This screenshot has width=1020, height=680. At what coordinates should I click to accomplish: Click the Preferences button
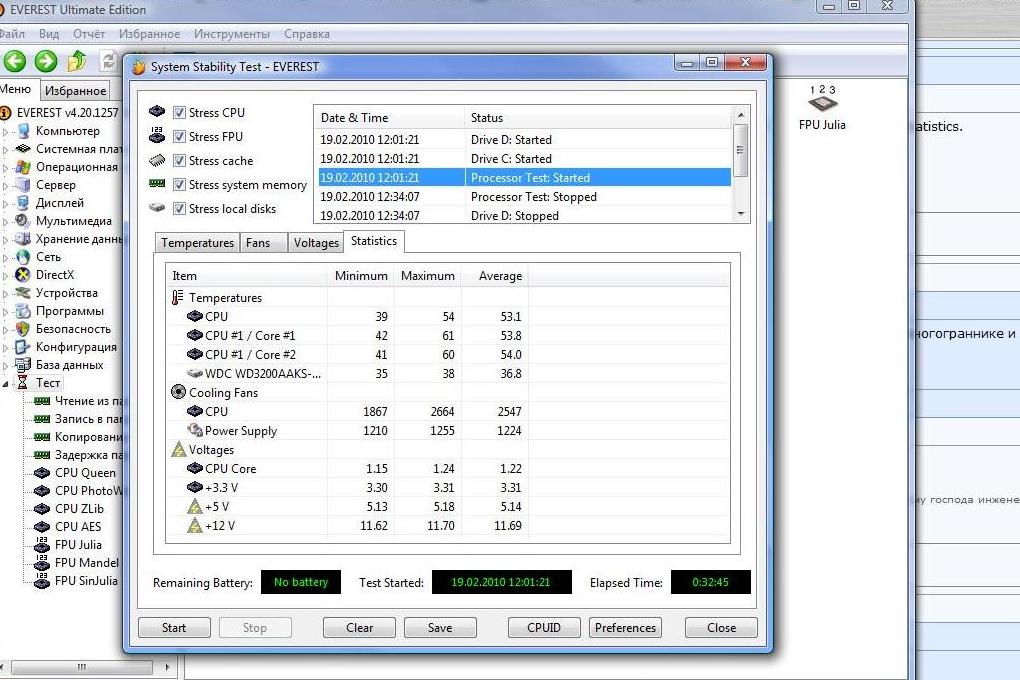coord(625,628)
